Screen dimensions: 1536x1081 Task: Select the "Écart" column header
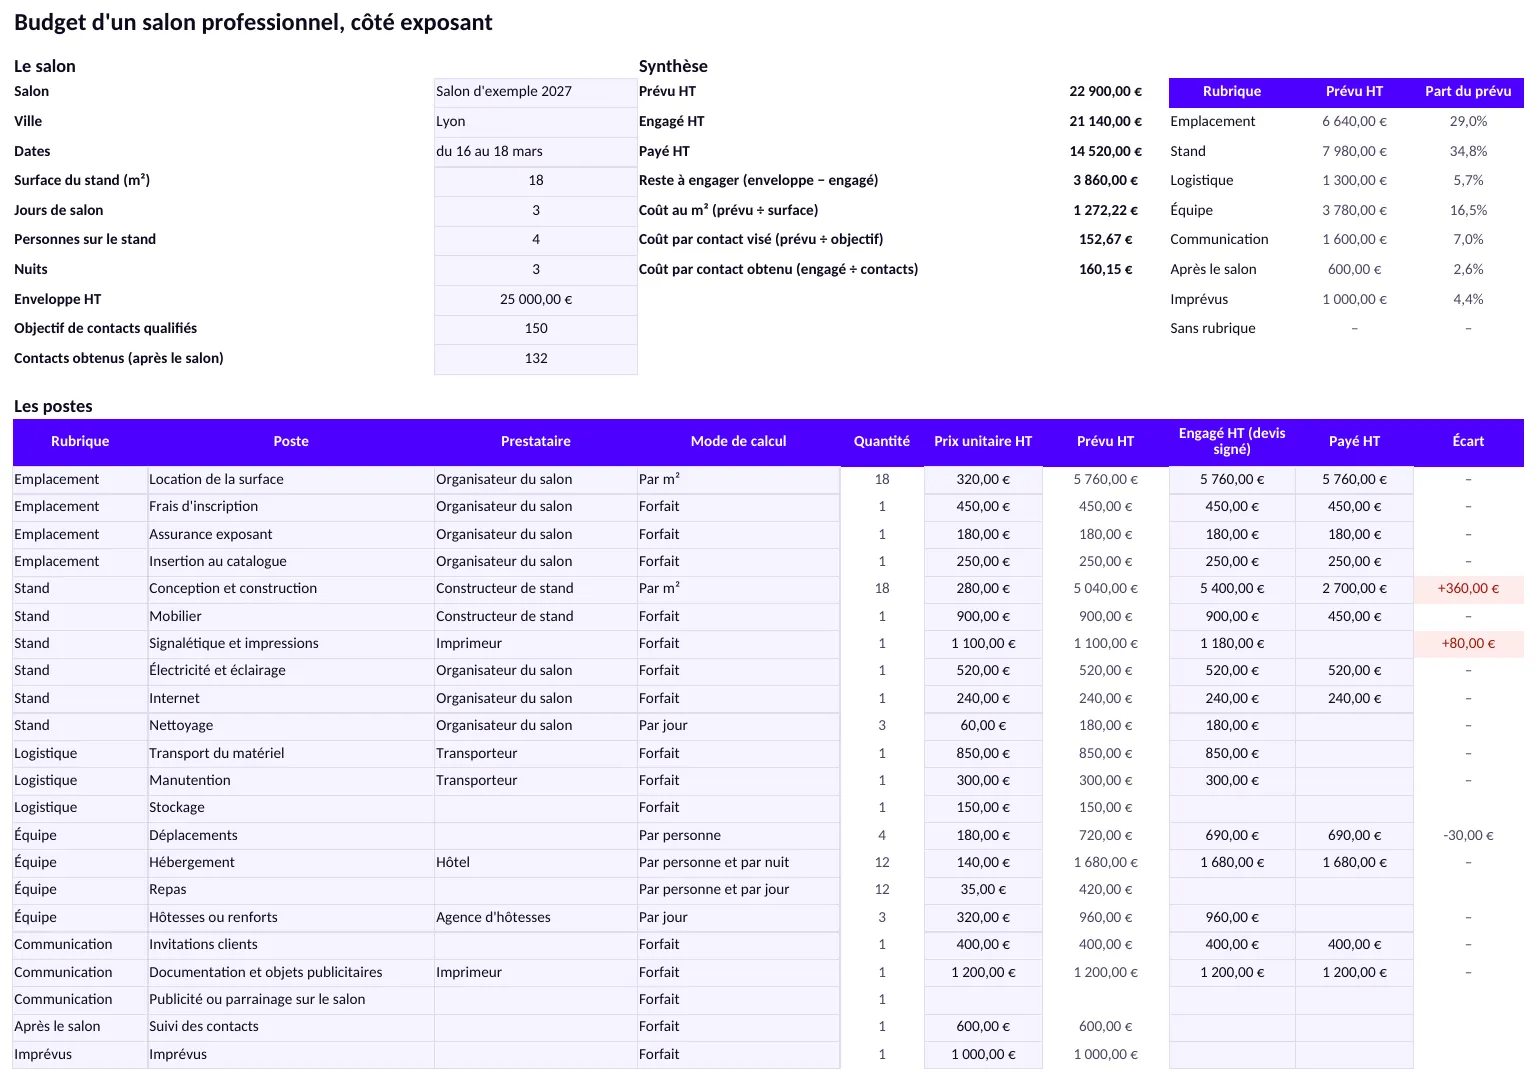point(1468,442)
